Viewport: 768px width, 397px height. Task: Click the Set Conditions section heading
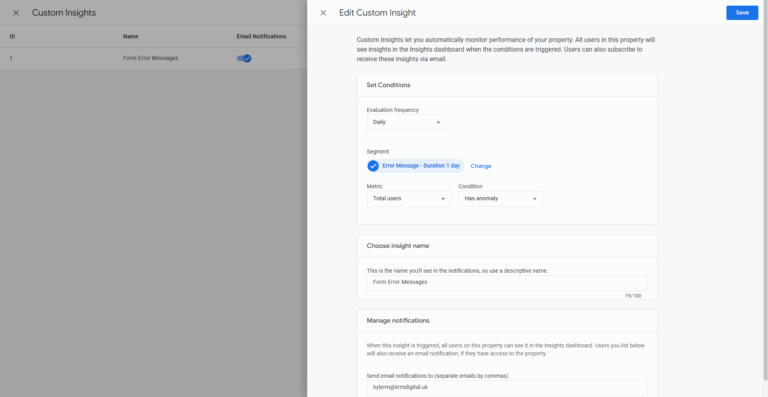click(388, 85)
